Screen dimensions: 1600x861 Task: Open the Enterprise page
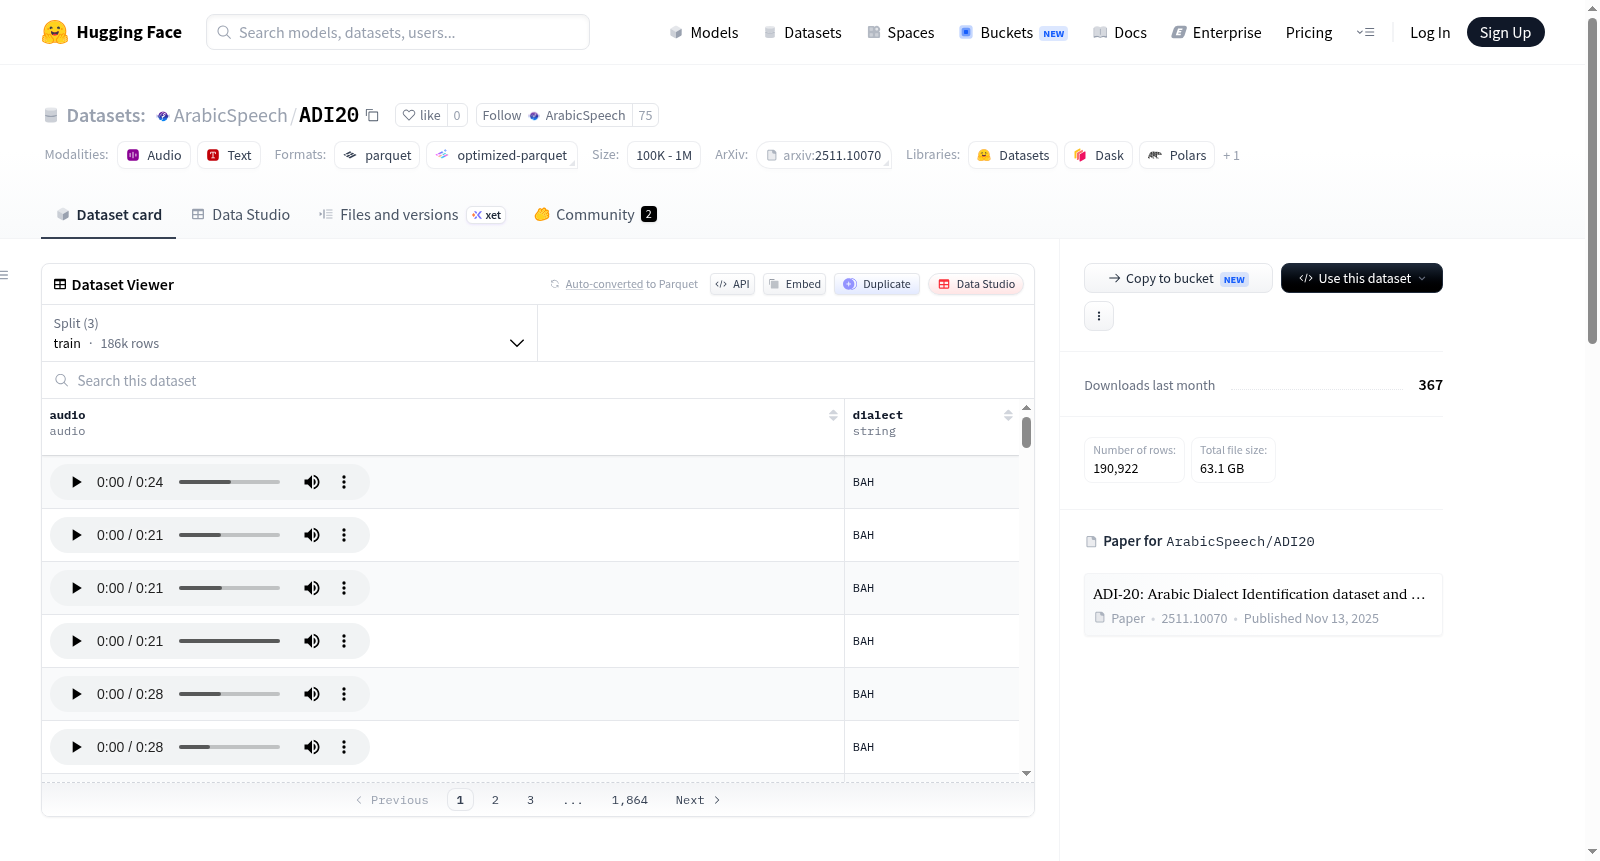click(1217, 32)
